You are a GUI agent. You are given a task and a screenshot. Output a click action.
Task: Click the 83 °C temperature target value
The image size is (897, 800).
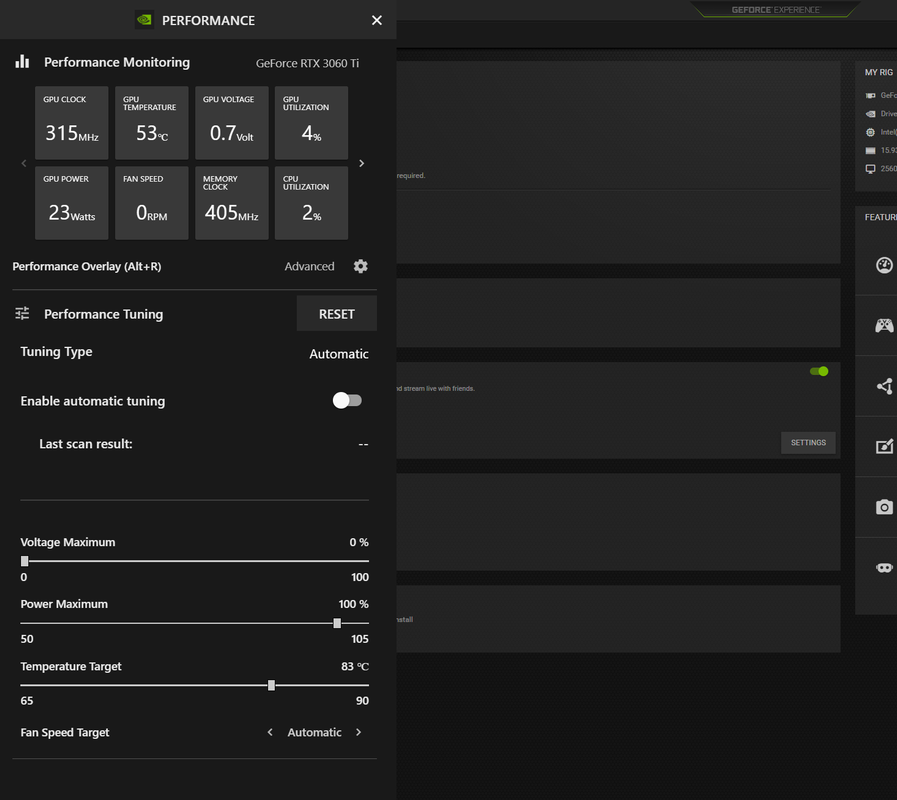coord(355,666)
